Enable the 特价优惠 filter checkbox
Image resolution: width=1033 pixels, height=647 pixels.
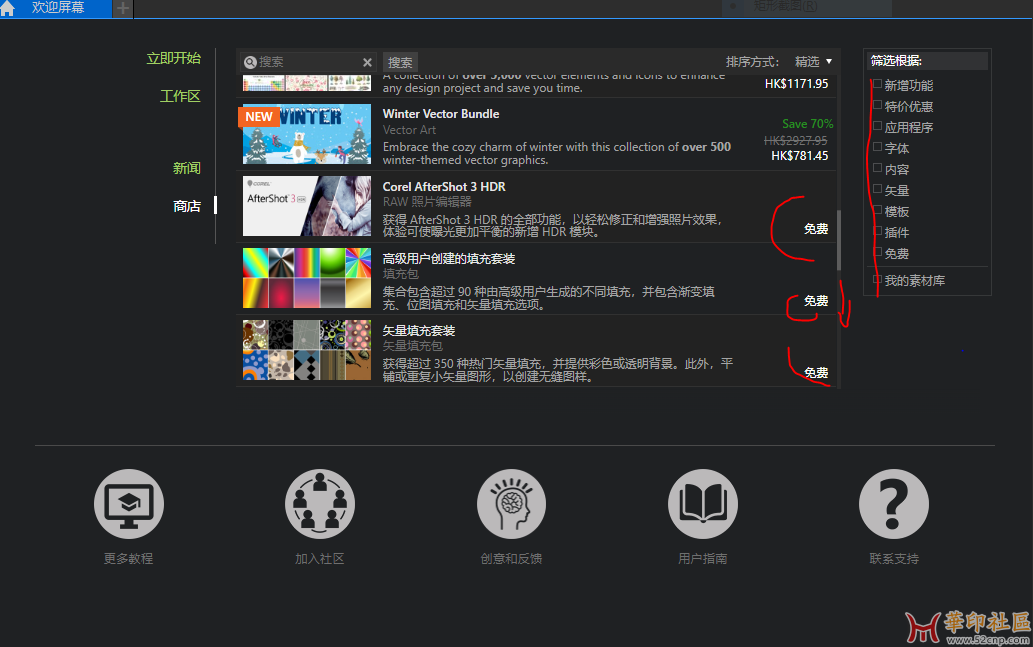[878, 105]
